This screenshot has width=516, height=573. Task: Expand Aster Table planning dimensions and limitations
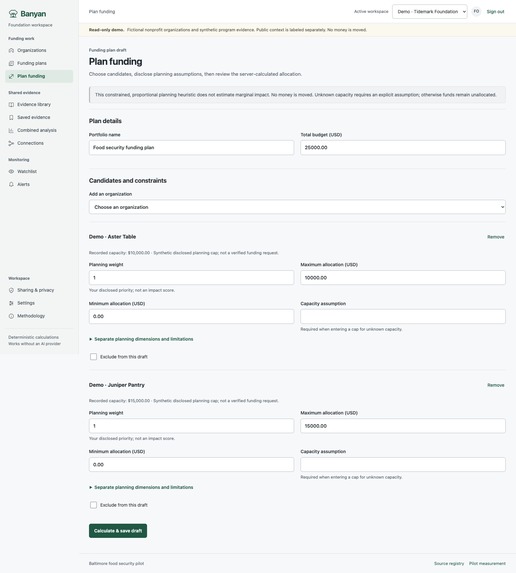click(x=141, y=339)
